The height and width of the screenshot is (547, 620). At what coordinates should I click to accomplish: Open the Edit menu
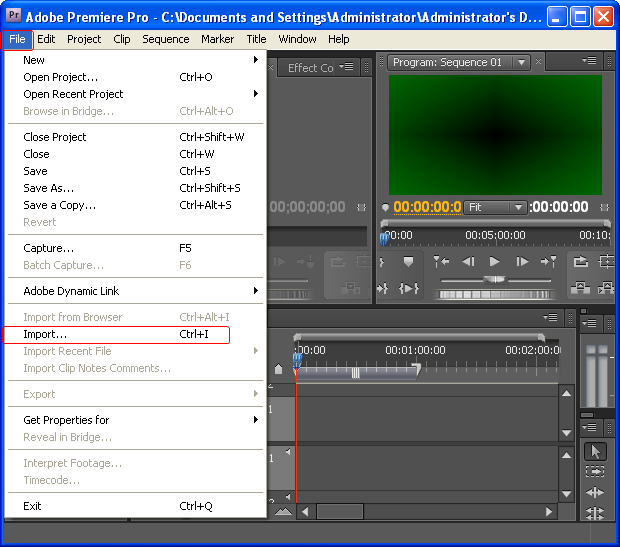coord(46,39)
